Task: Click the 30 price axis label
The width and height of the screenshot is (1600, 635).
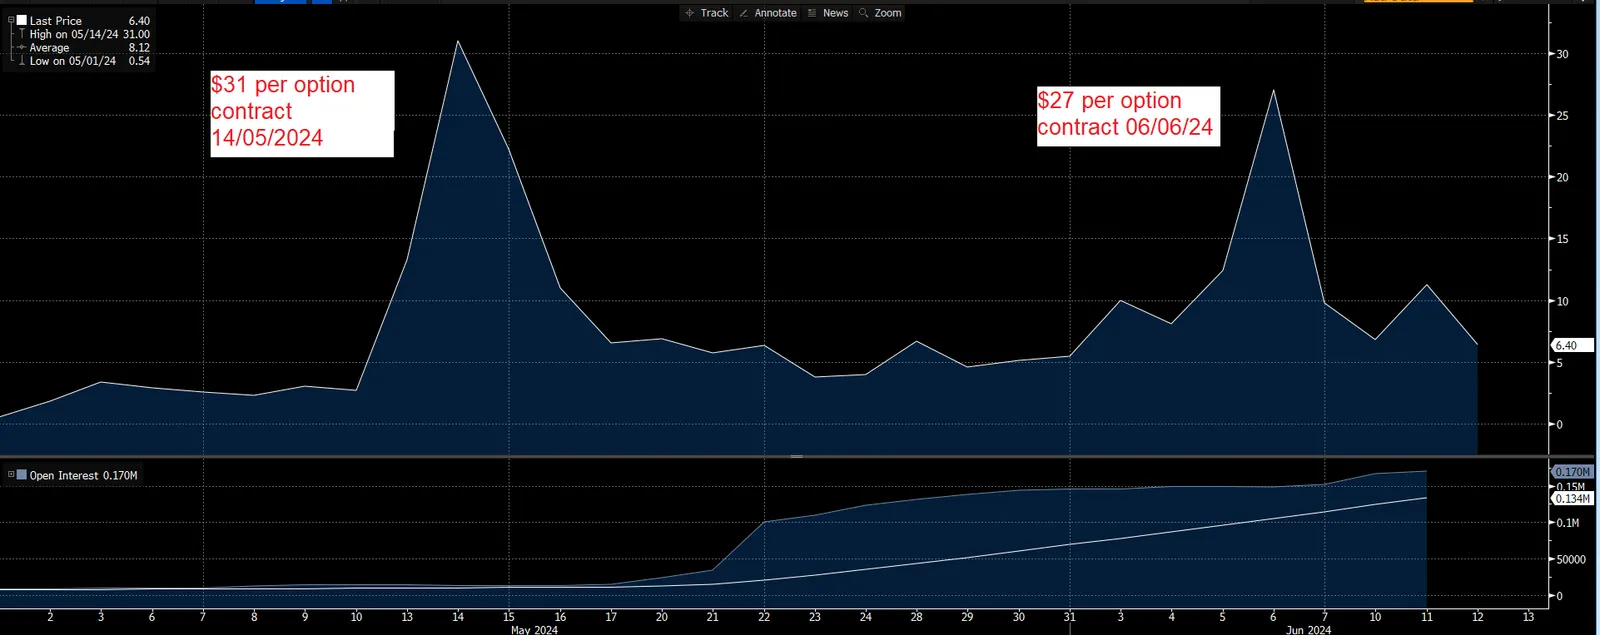Action: pyautogui.click(x=1562, y=55)
